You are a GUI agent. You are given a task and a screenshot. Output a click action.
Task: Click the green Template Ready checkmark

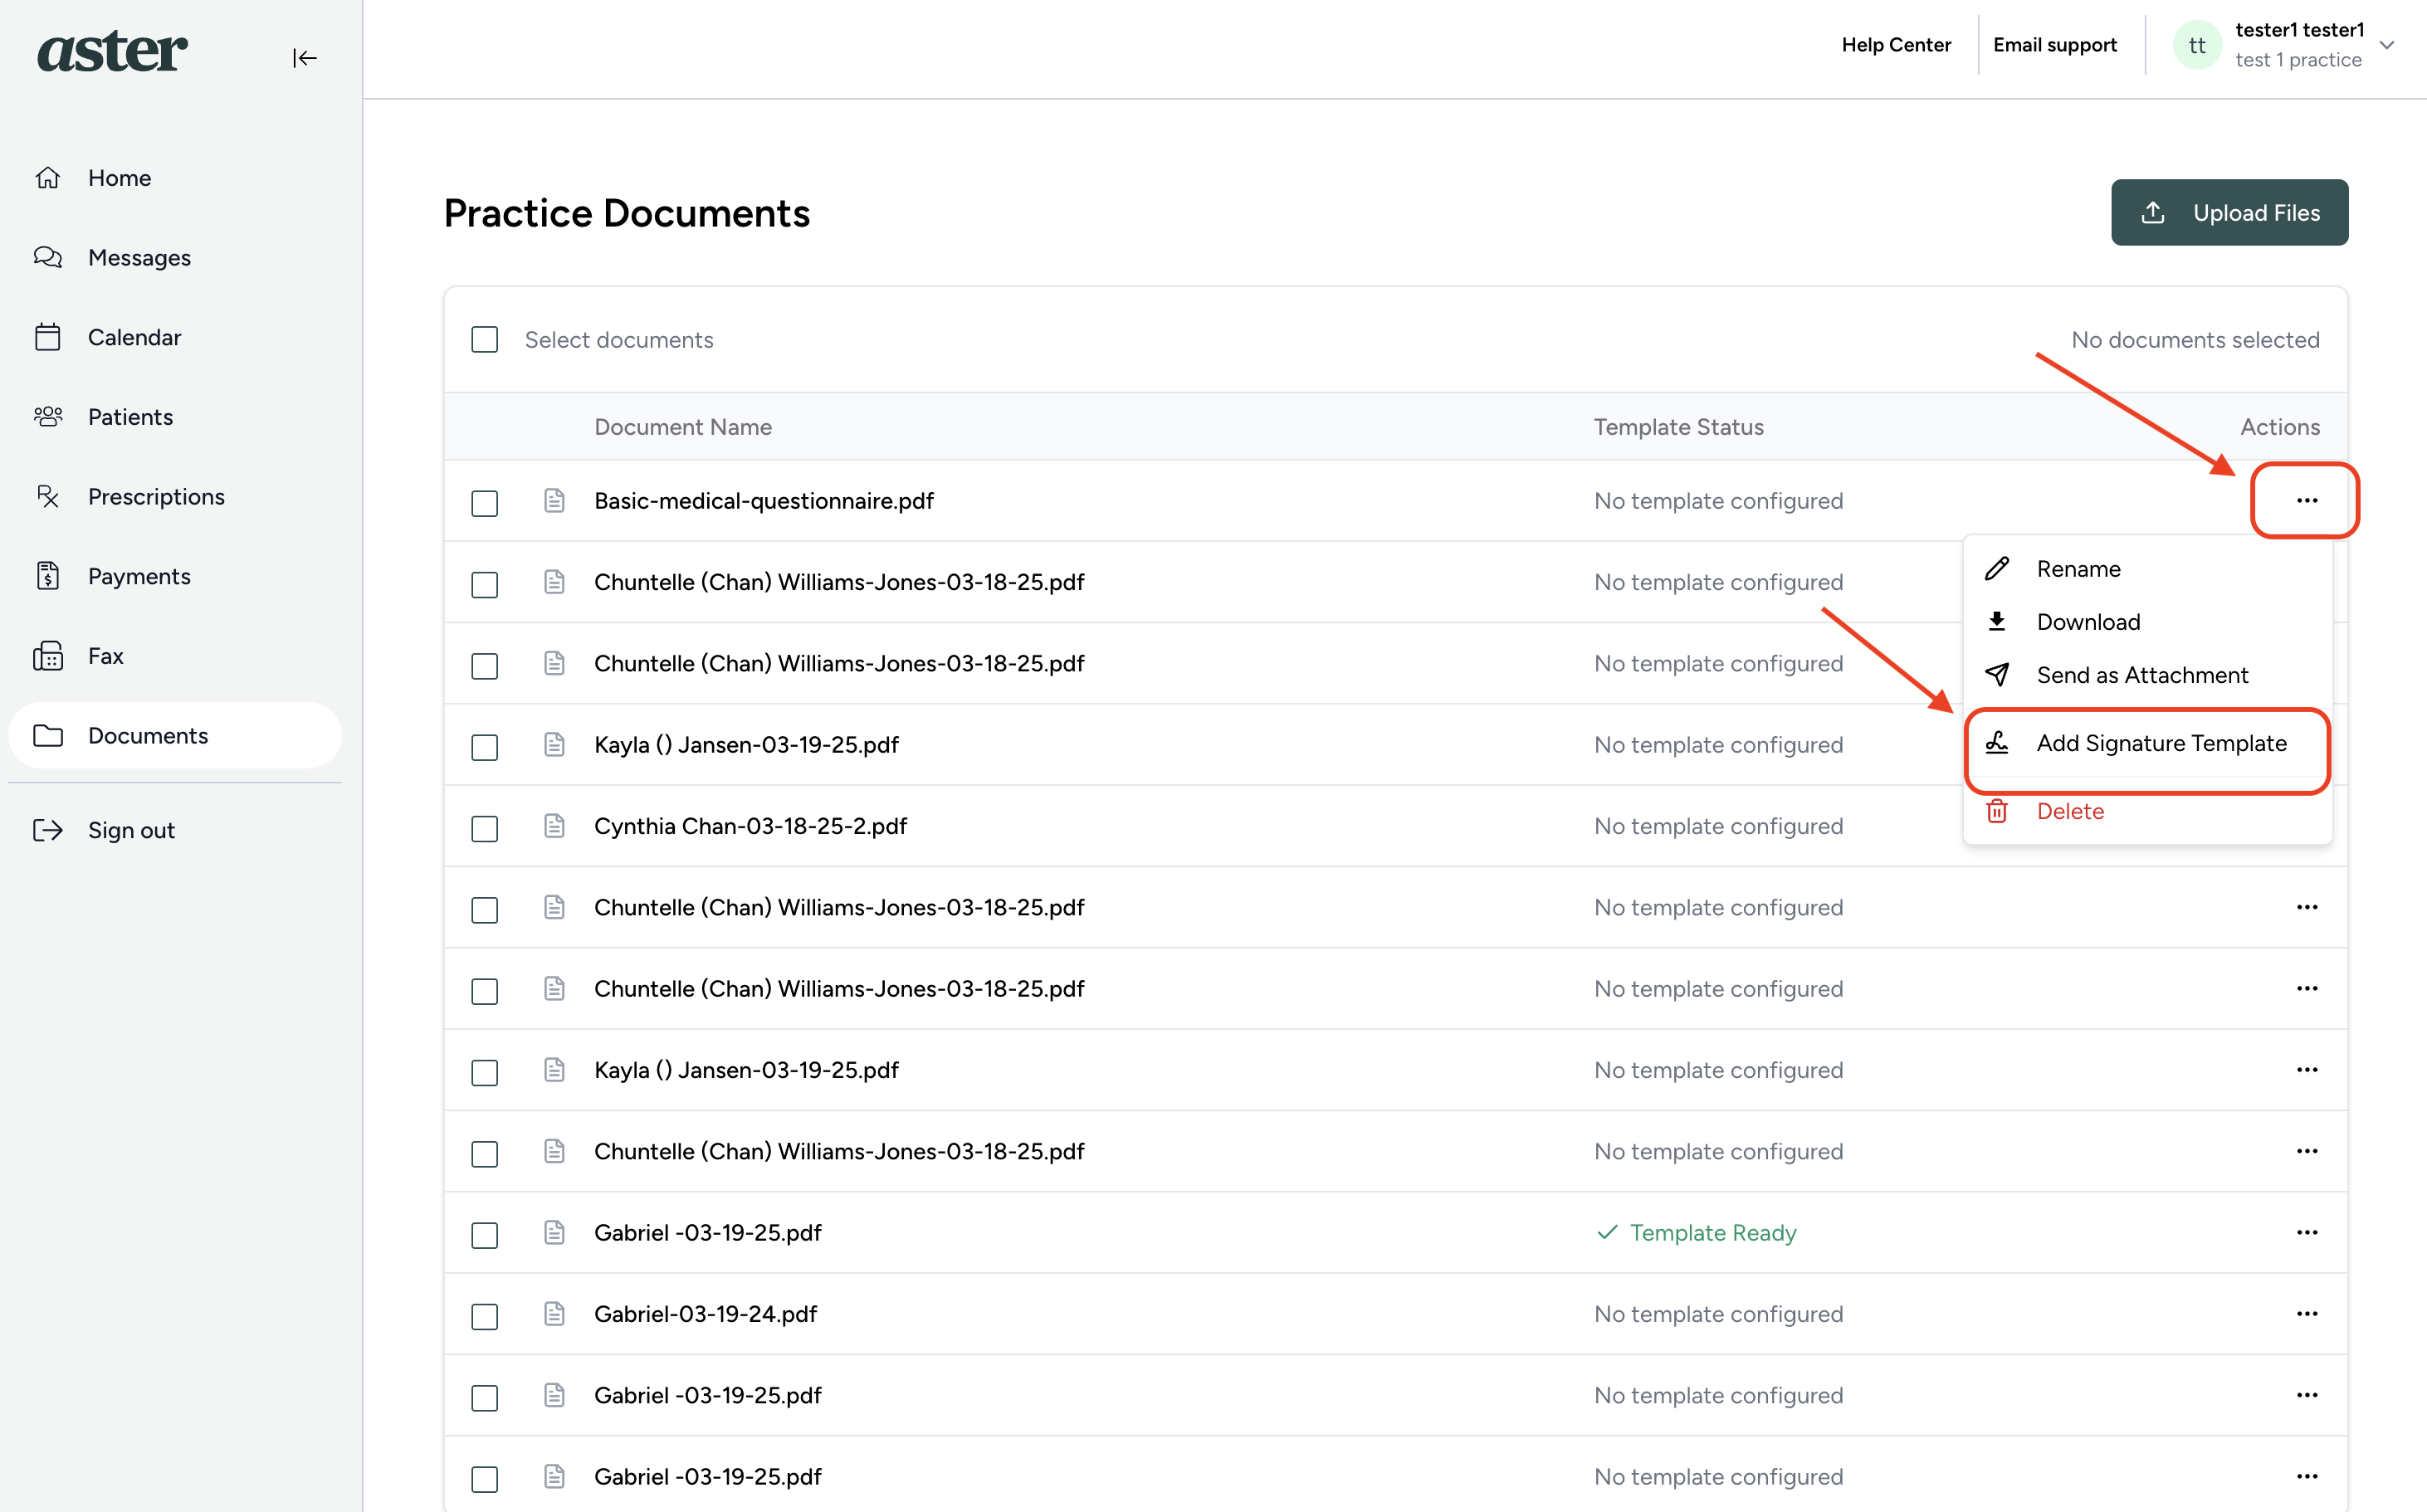pos(1607,1233)
